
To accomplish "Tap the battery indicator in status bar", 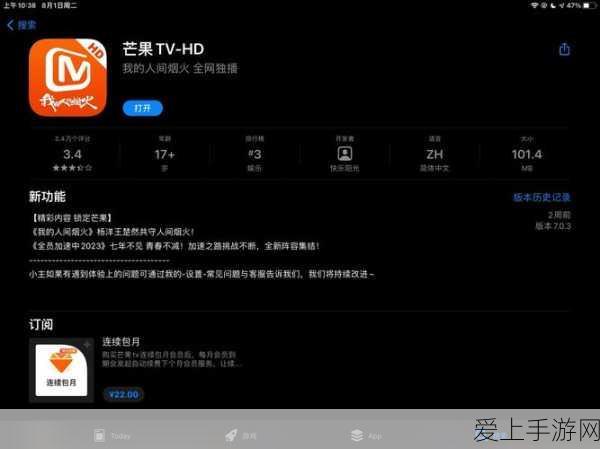I will pos(590,6).
